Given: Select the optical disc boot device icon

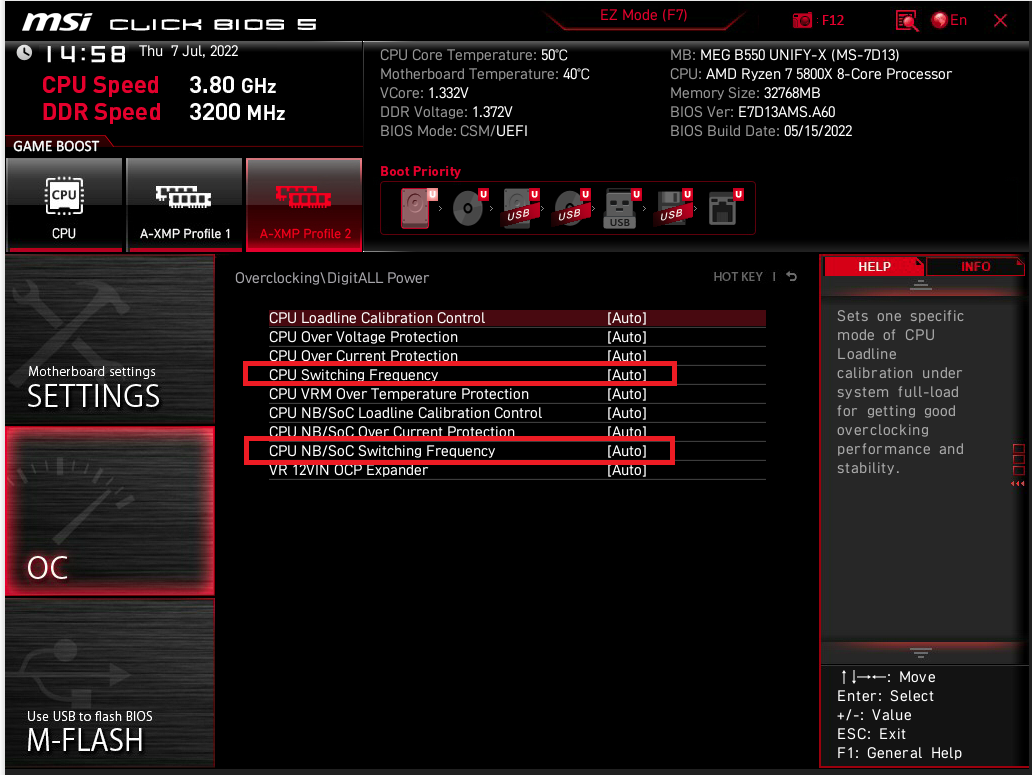Looking at the screenshot, I should click(469, 208).
